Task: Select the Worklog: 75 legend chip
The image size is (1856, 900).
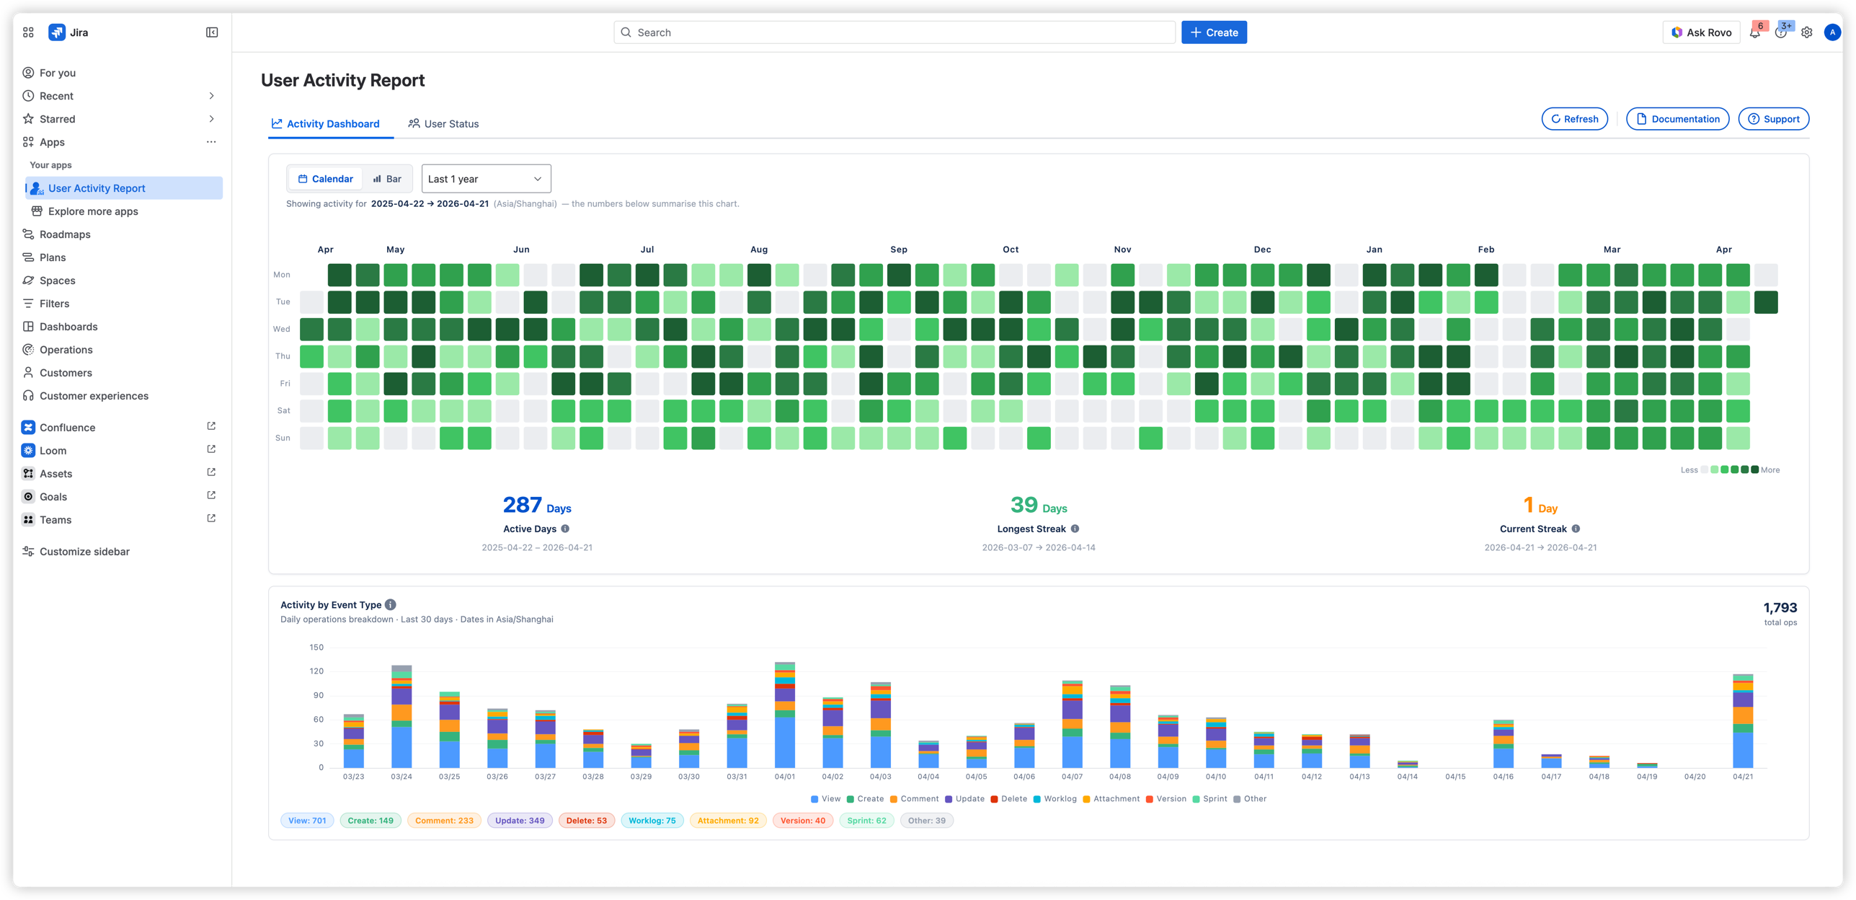Action: coord(652,820)
